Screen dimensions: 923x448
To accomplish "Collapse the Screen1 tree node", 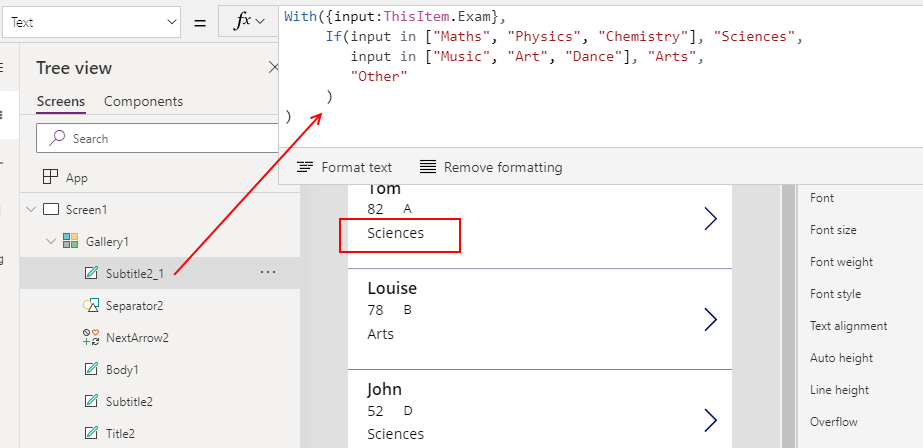I will point(28,209).
